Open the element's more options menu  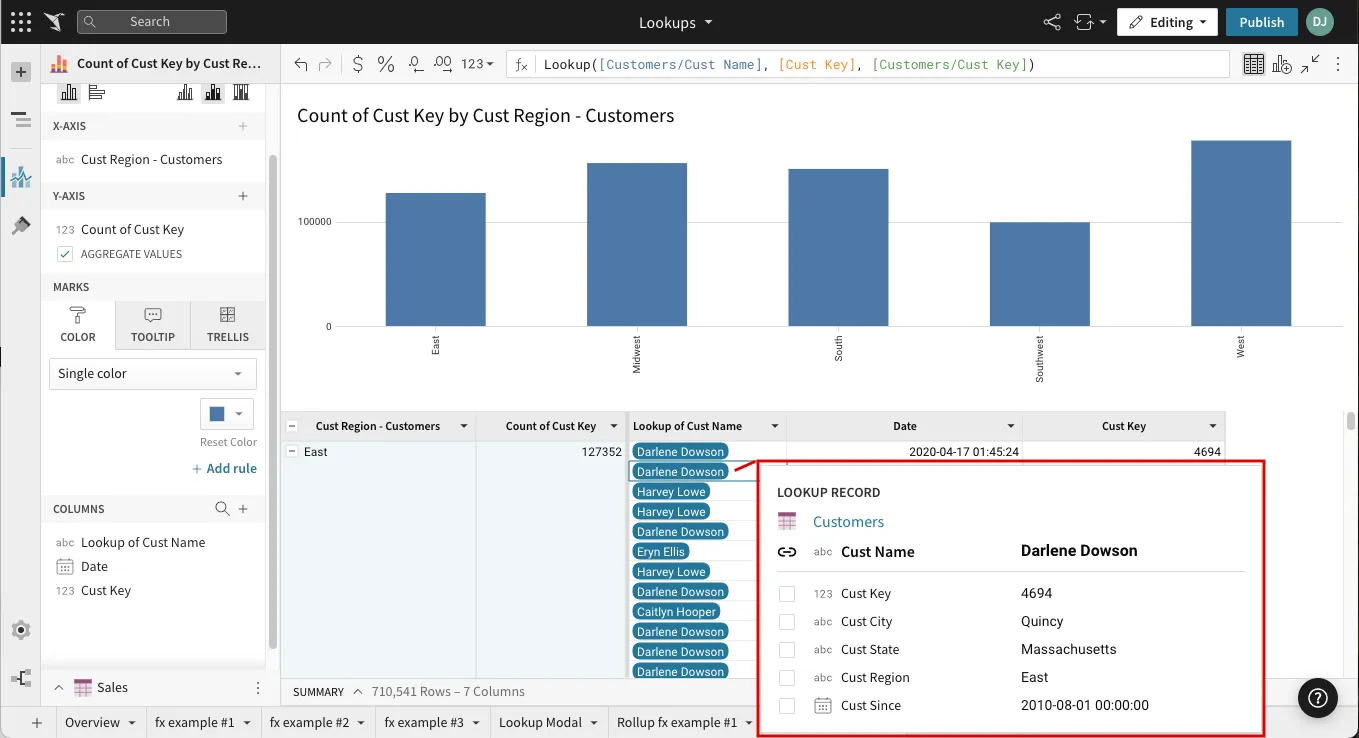(1337, 64)
